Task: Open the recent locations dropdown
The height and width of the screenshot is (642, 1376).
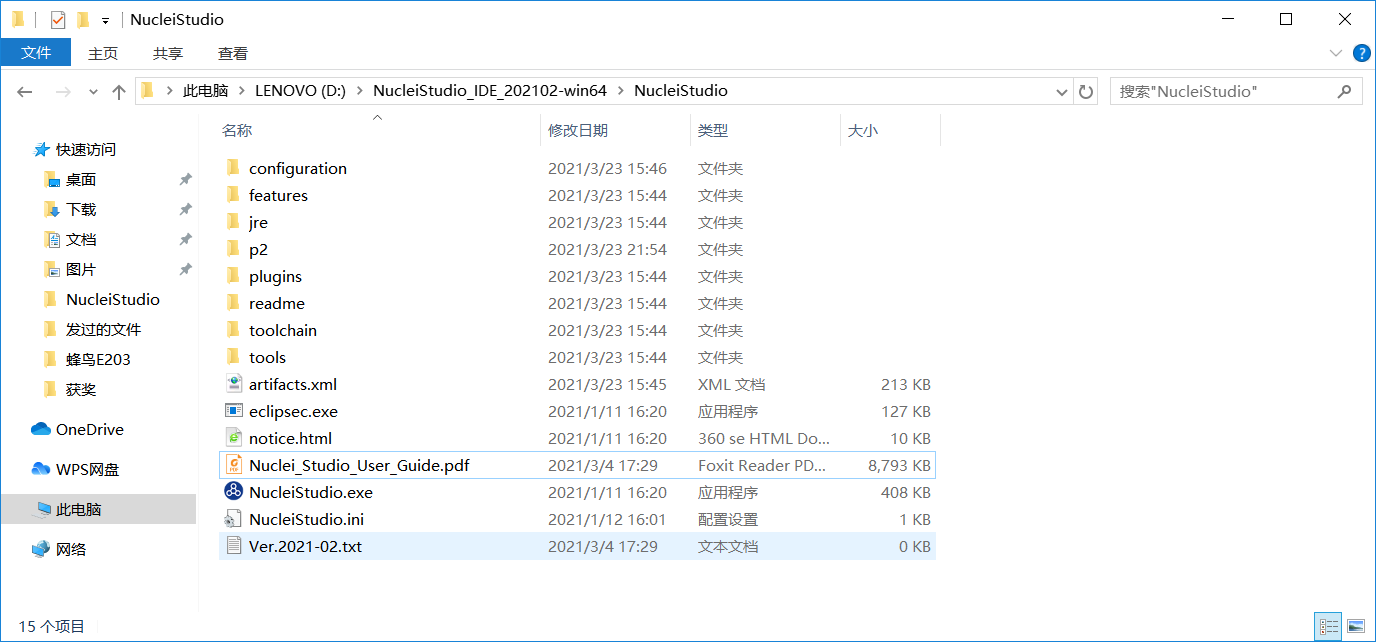Action: tap(93, 91)
